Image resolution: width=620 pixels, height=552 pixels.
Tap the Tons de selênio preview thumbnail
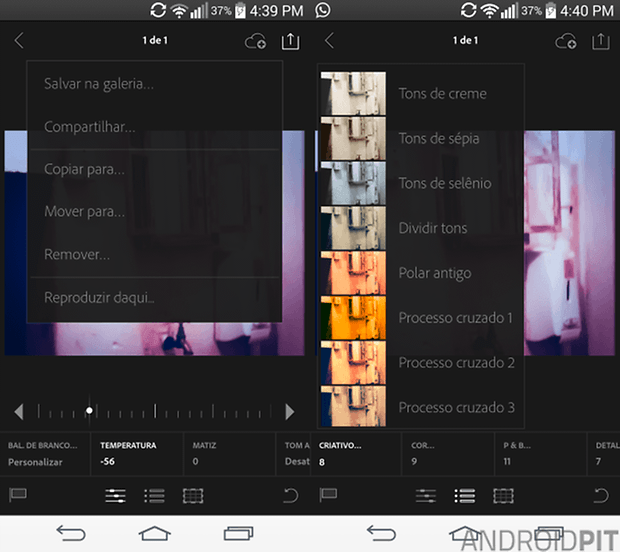pos(353,183)
